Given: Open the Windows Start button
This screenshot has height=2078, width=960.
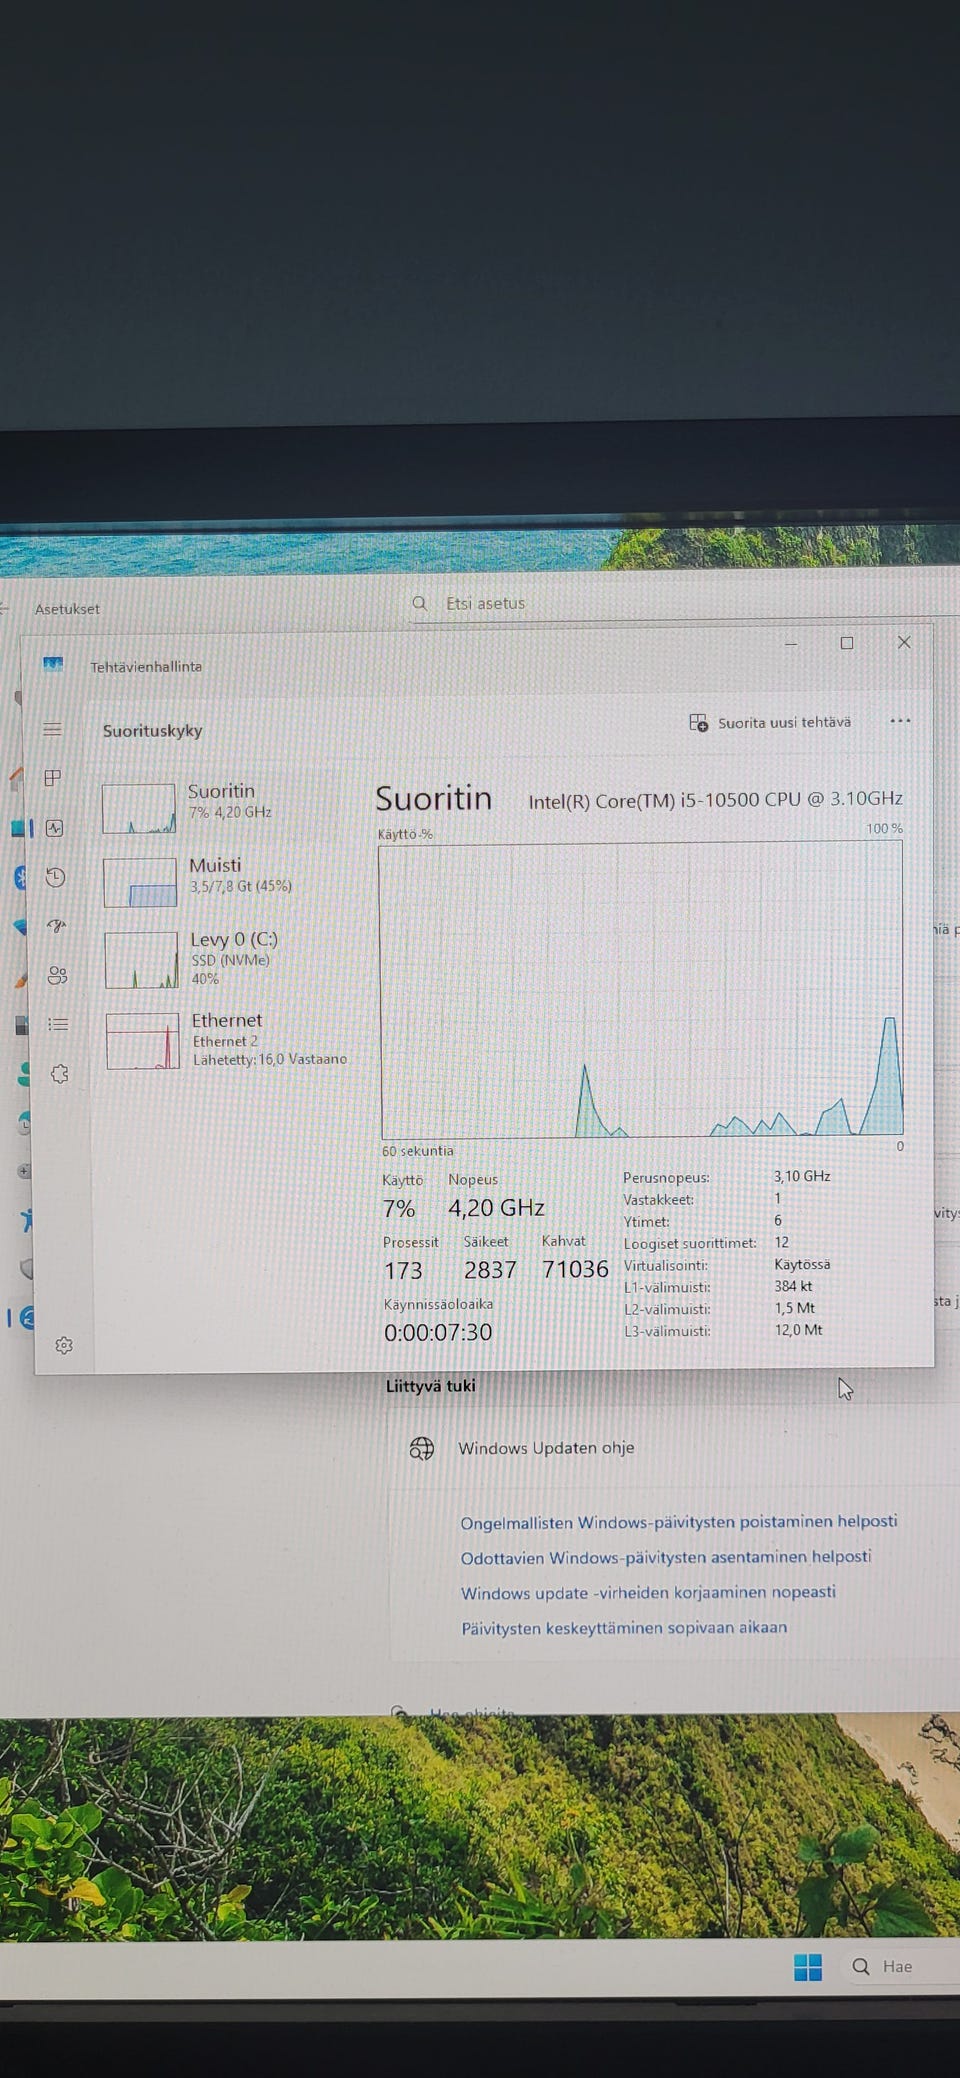Looking at the screenshot, I should (808, 1967).
